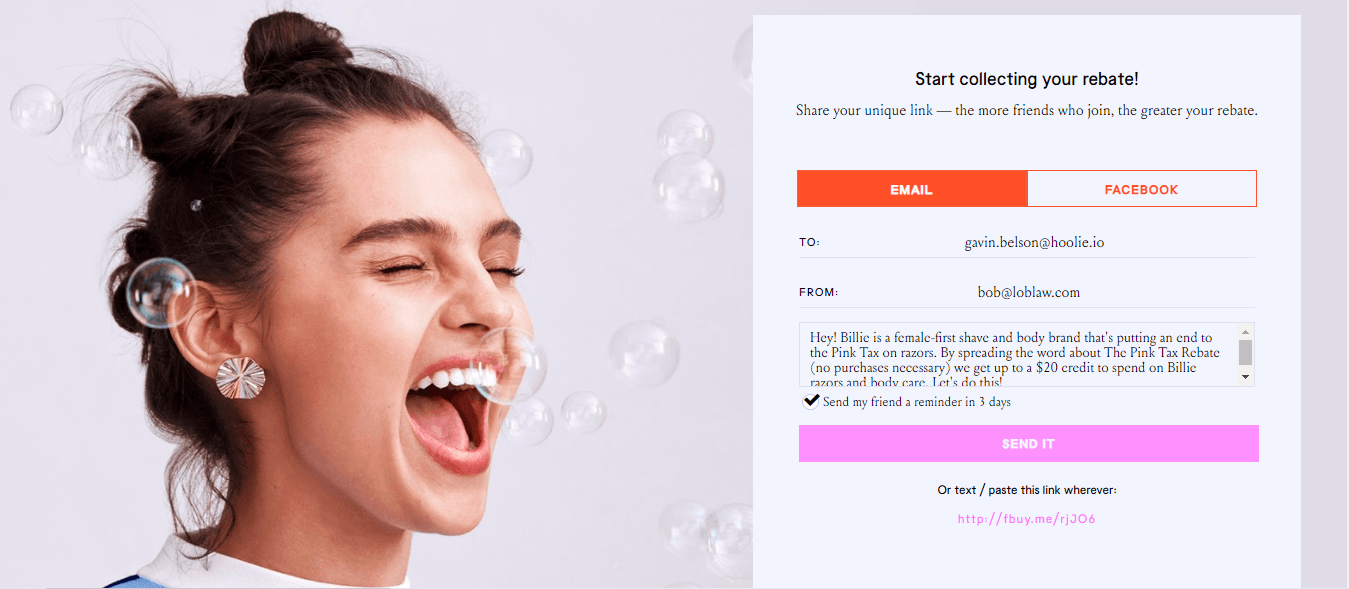Open the fbuy.me share link

pyautogui.click(x=1026, y=519)
